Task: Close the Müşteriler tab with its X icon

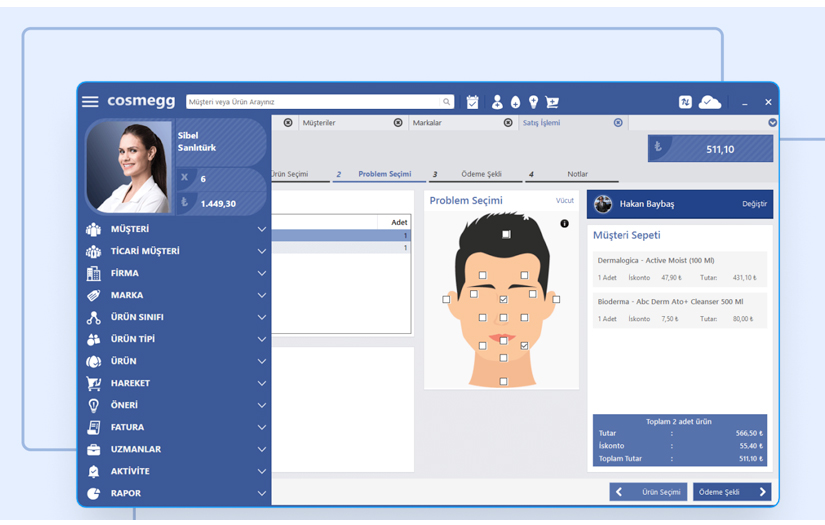Action: coord(398,123)
